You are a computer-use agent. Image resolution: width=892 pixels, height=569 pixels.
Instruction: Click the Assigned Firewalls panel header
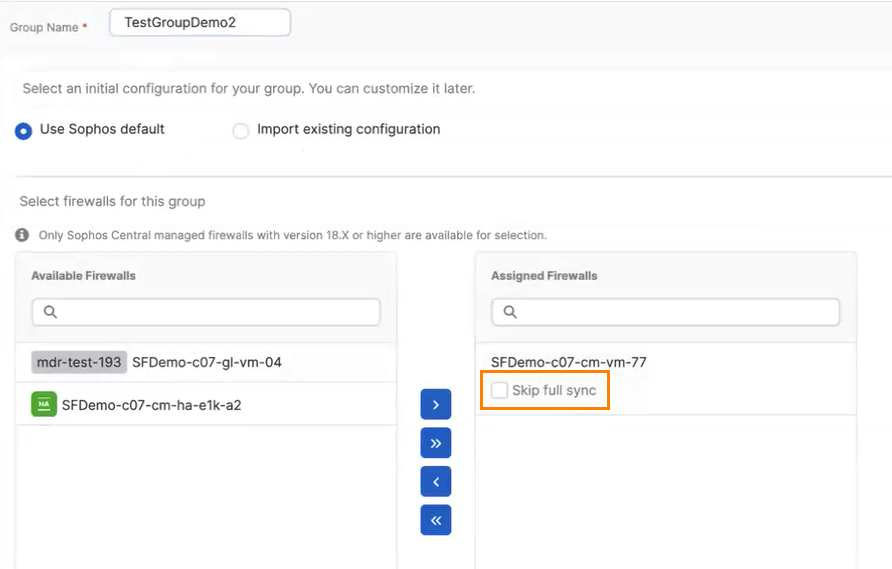(x=544, y=275)
